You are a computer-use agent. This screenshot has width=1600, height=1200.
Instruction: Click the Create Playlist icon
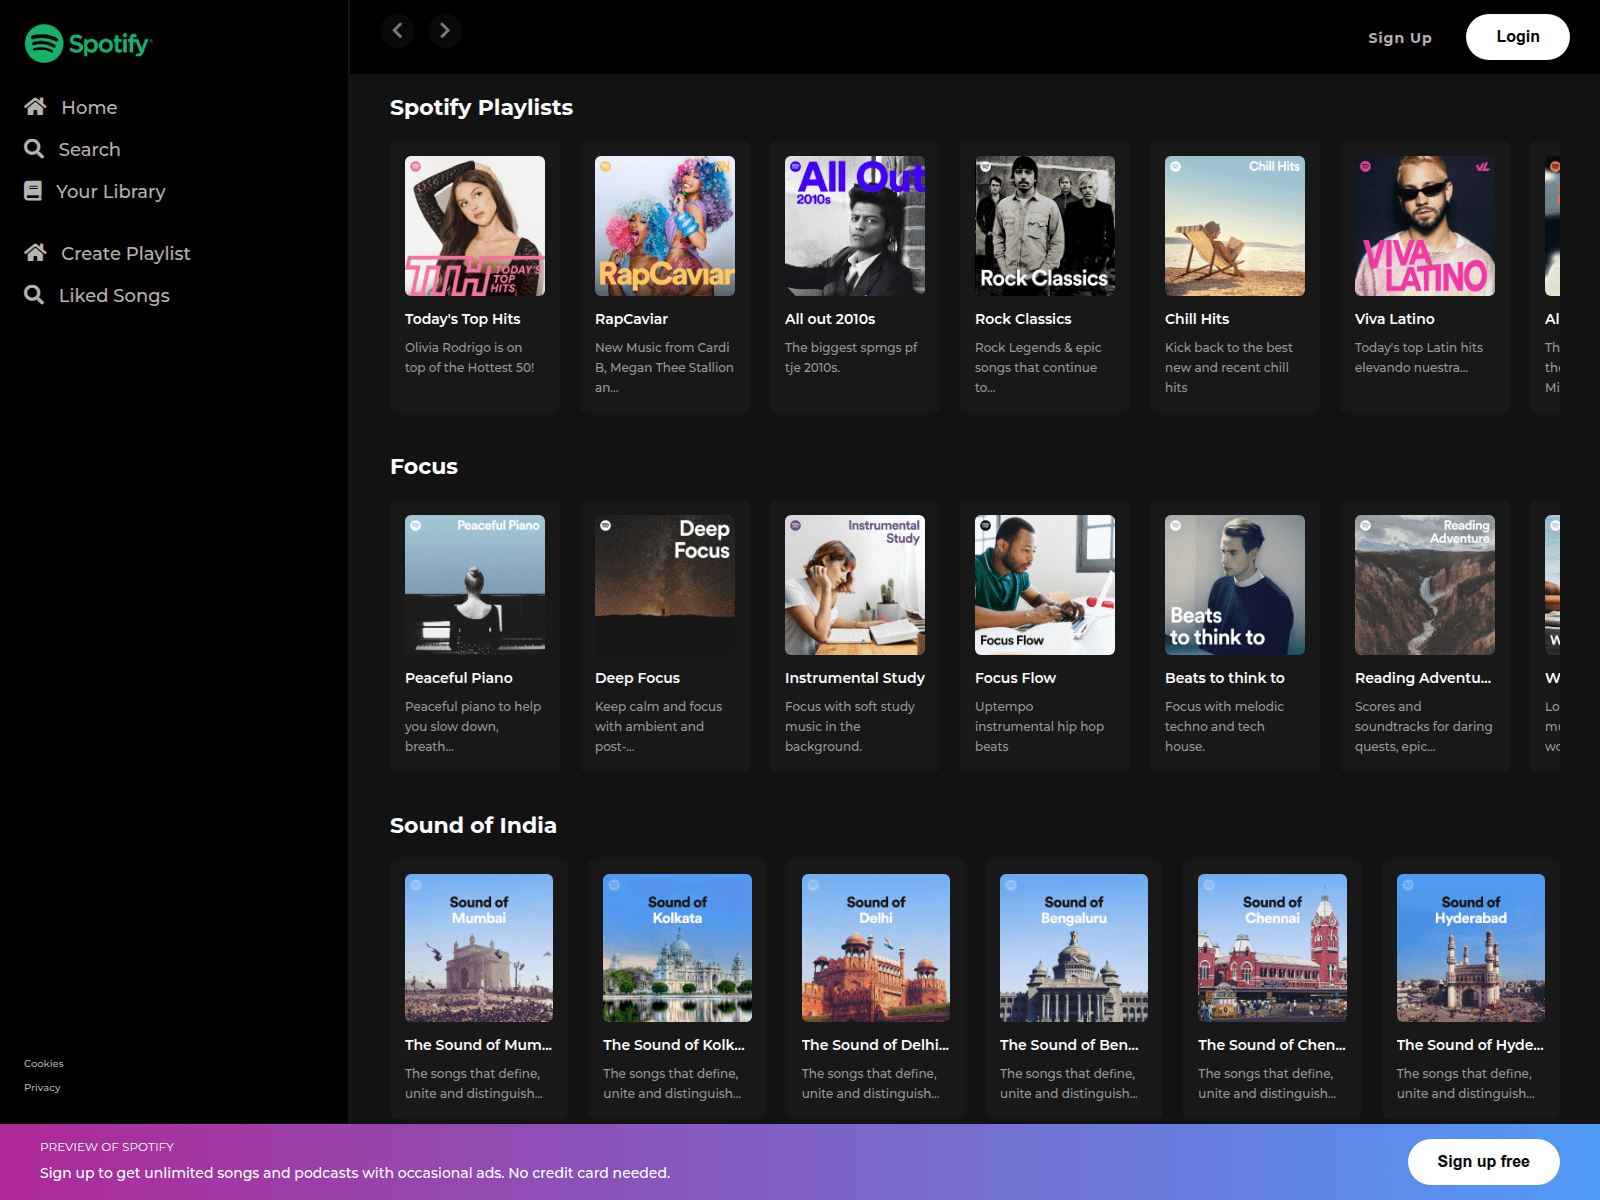pyautogui.click(x=35, y=253)
